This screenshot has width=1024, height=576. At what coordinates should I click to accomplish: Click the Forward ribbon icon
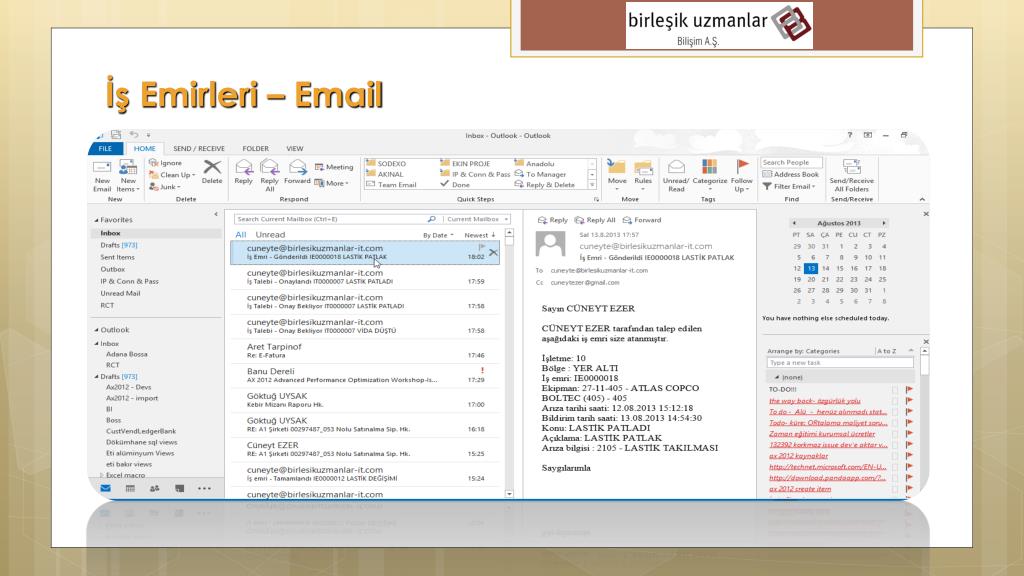pos(297,167)
